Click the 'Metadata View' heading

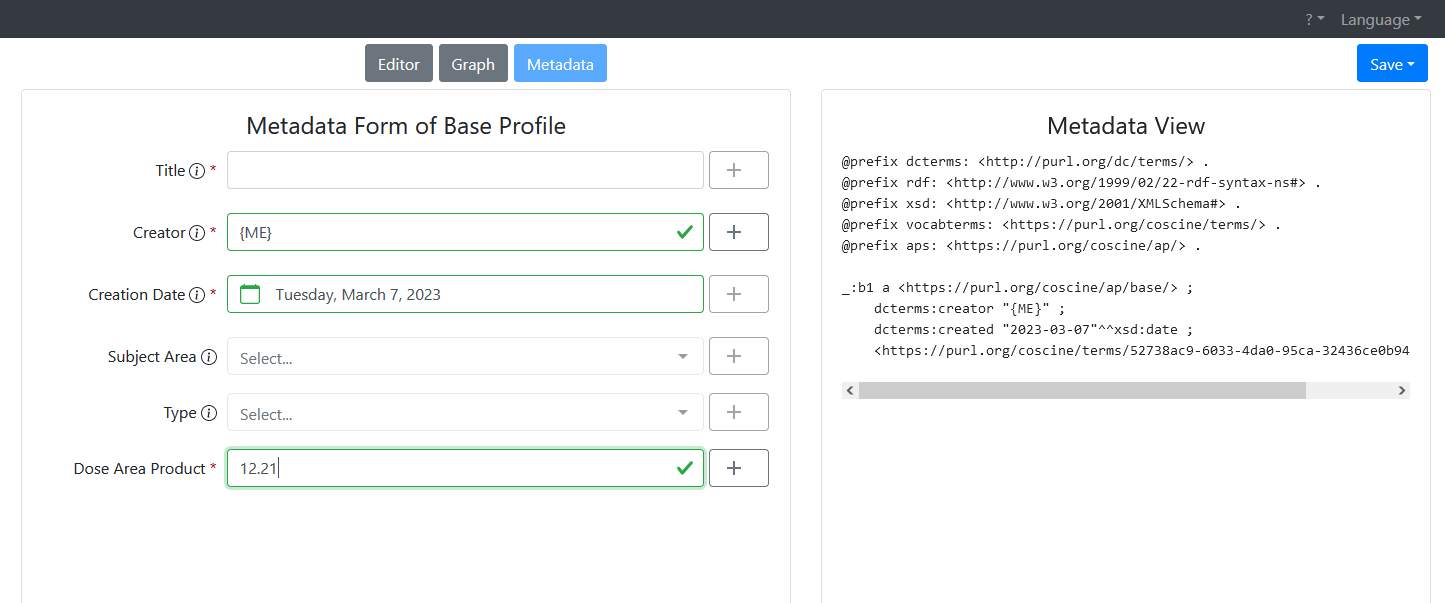click(1126, 126)
